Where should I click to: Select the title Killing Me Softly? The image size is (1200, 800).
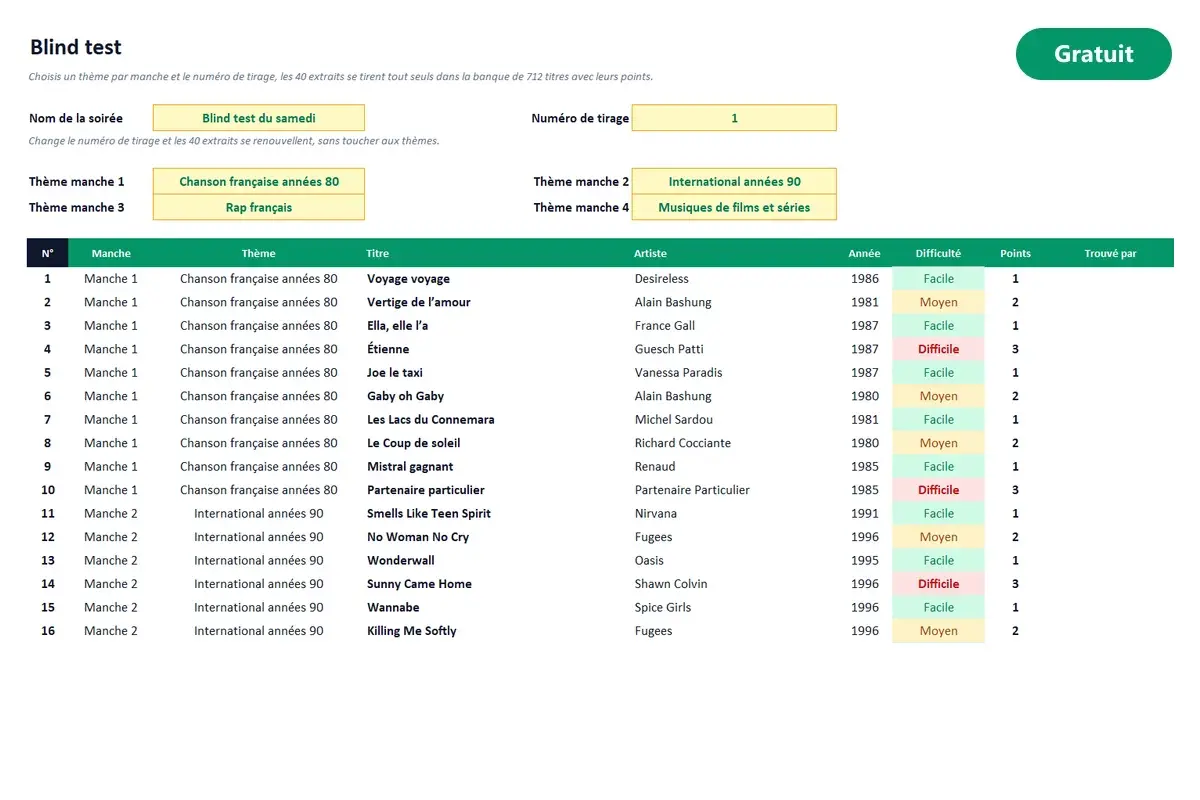[x=411, y=631]
